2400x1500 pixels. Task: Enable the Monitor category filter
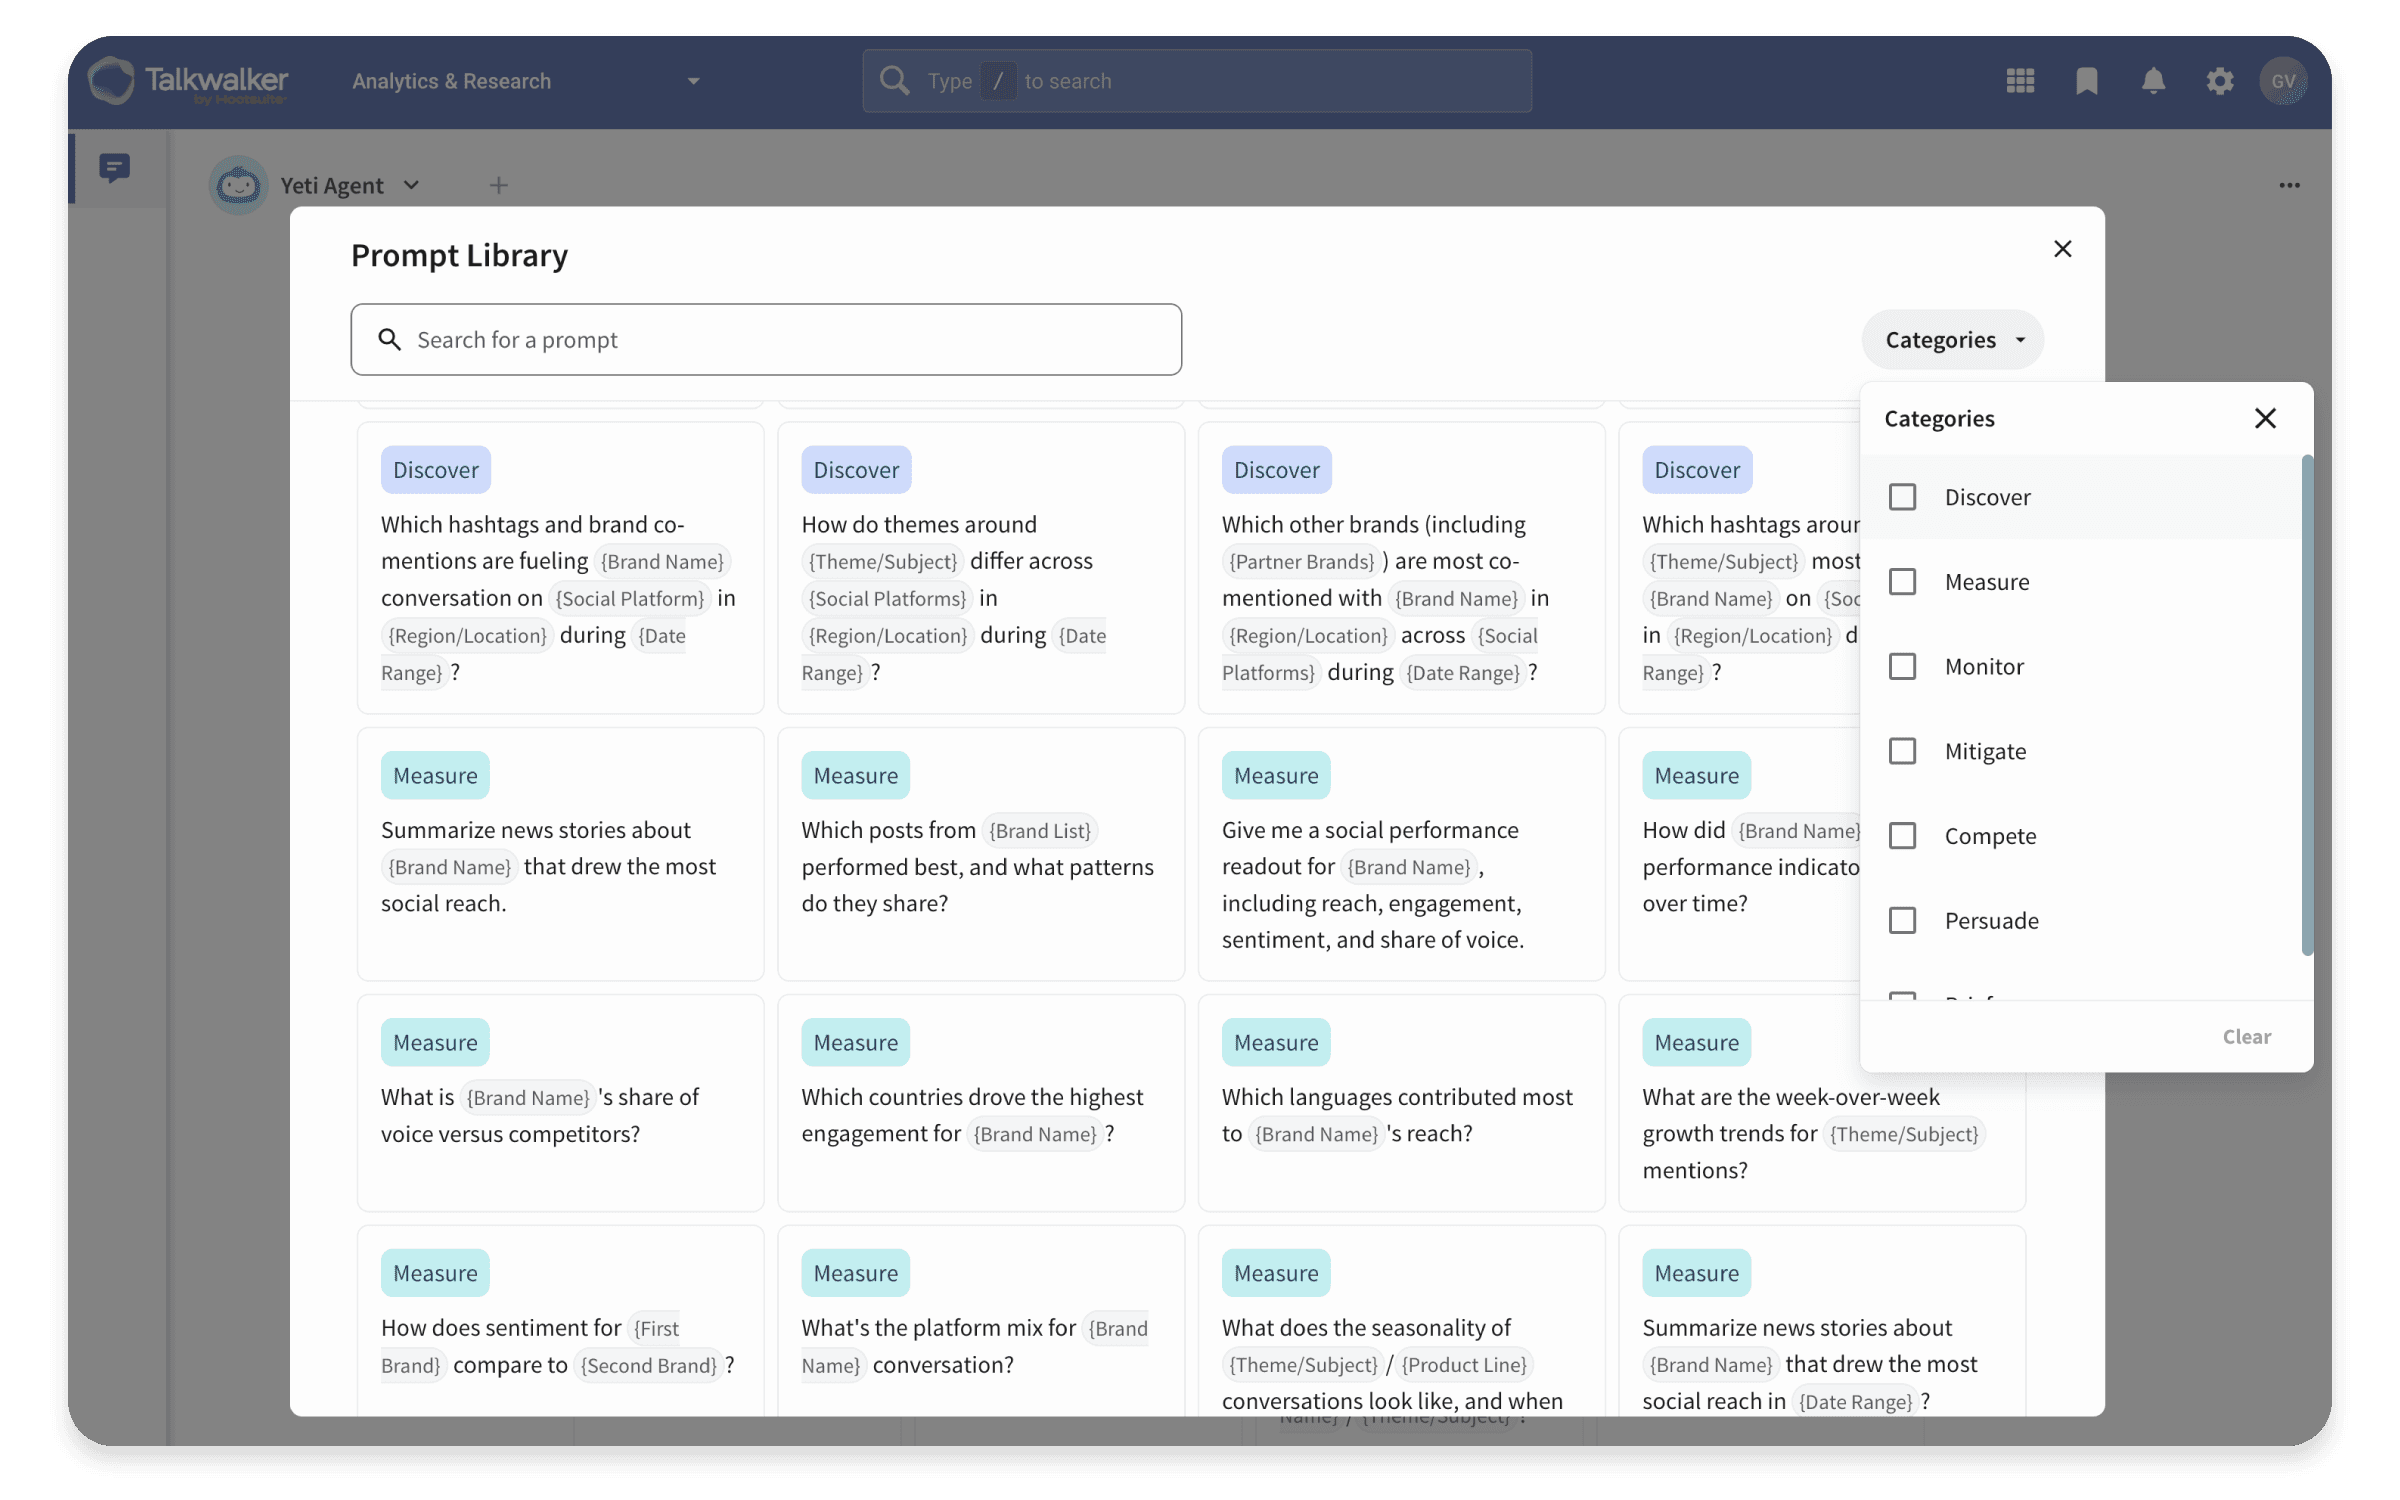click(1902, 666)
